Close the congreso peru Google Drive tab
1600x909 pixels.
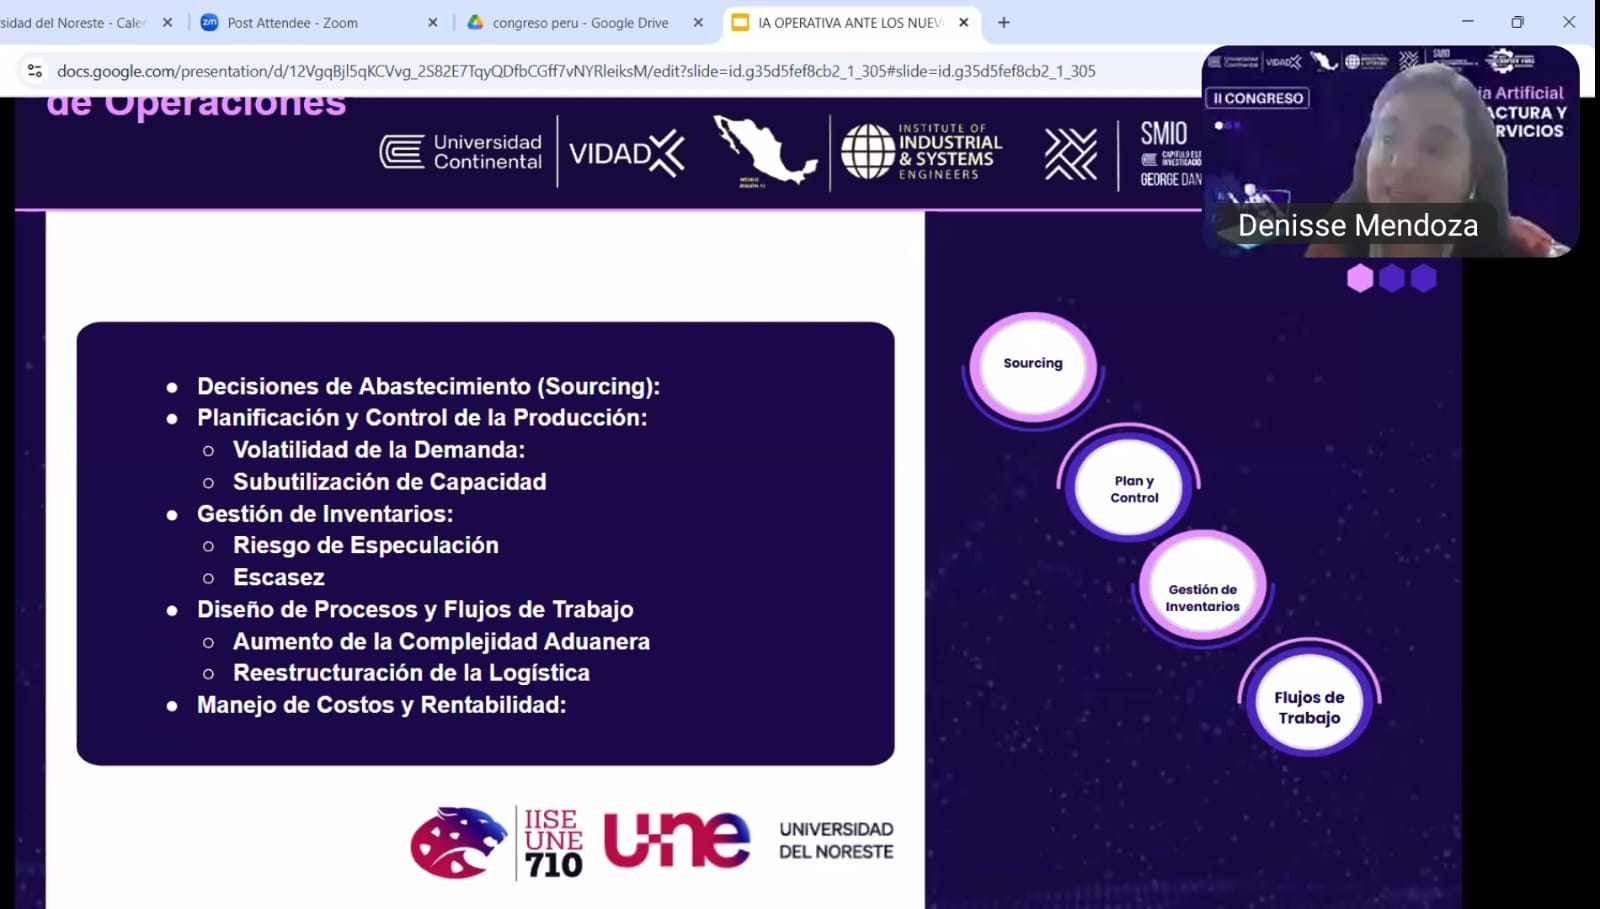click(x=698, y=22)
